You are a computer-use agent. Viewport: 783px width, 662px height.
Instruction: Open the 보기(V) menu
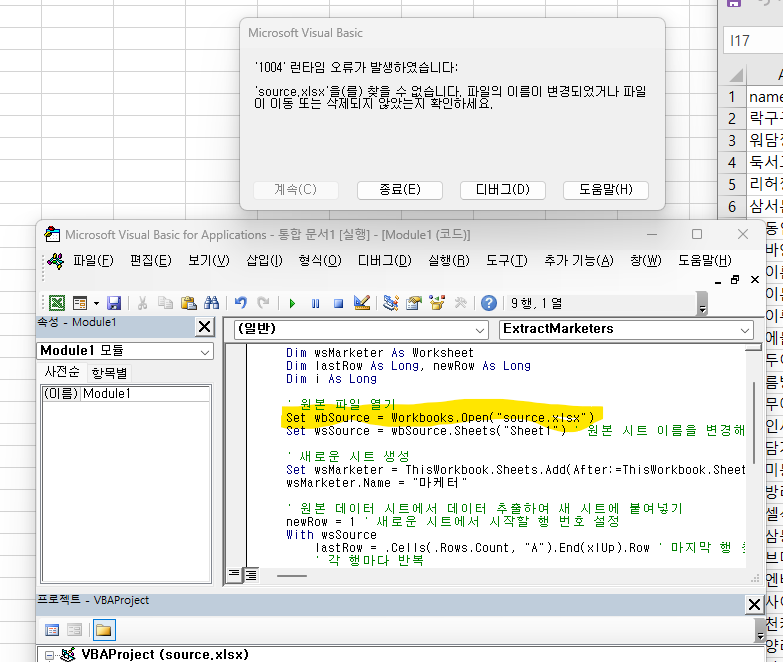click(209, 260)
